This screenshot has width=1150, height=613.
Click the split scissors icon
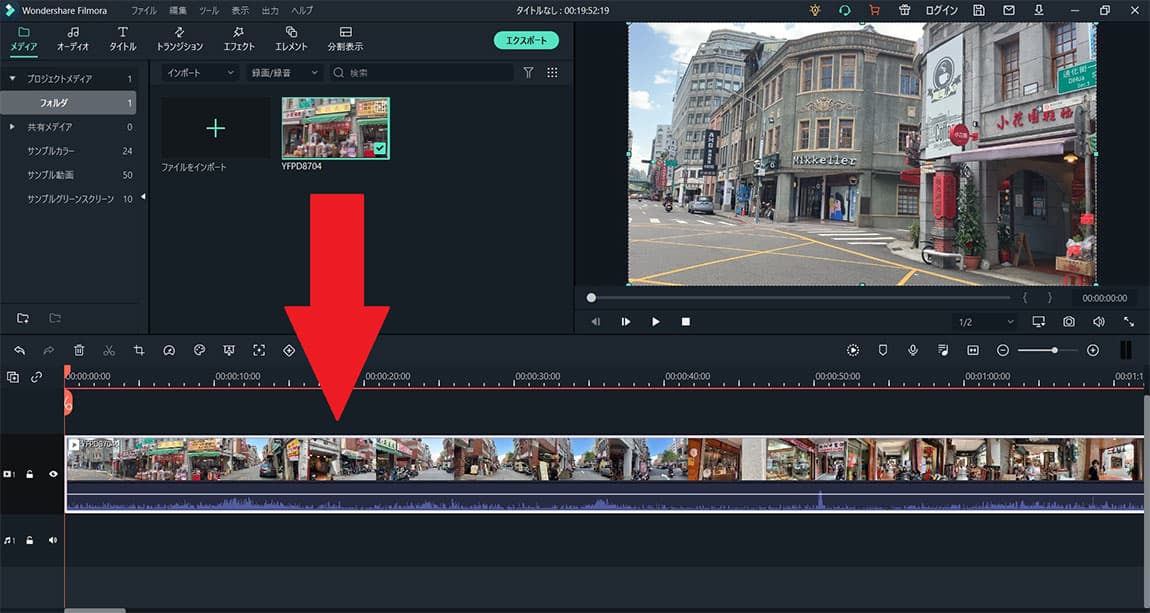109,350
